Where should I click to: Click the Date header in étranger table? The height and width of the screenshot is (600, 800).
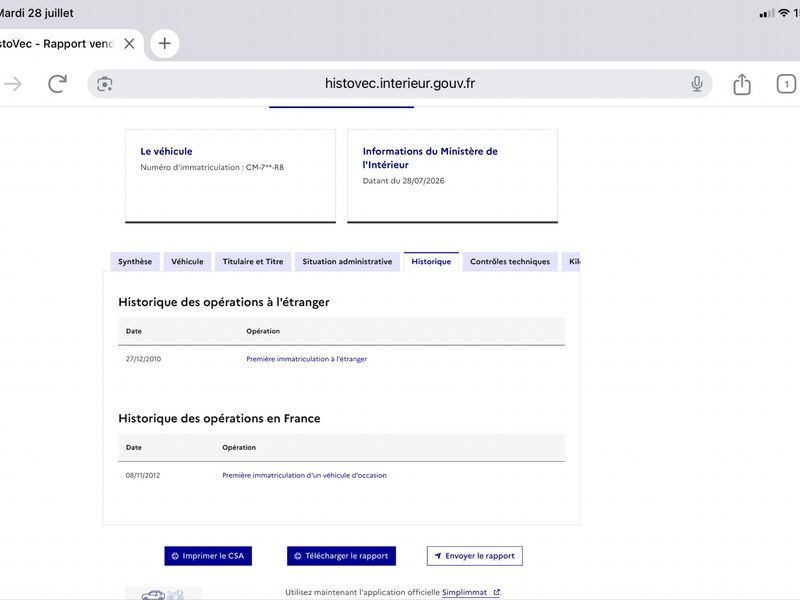[x=134, y=331]
